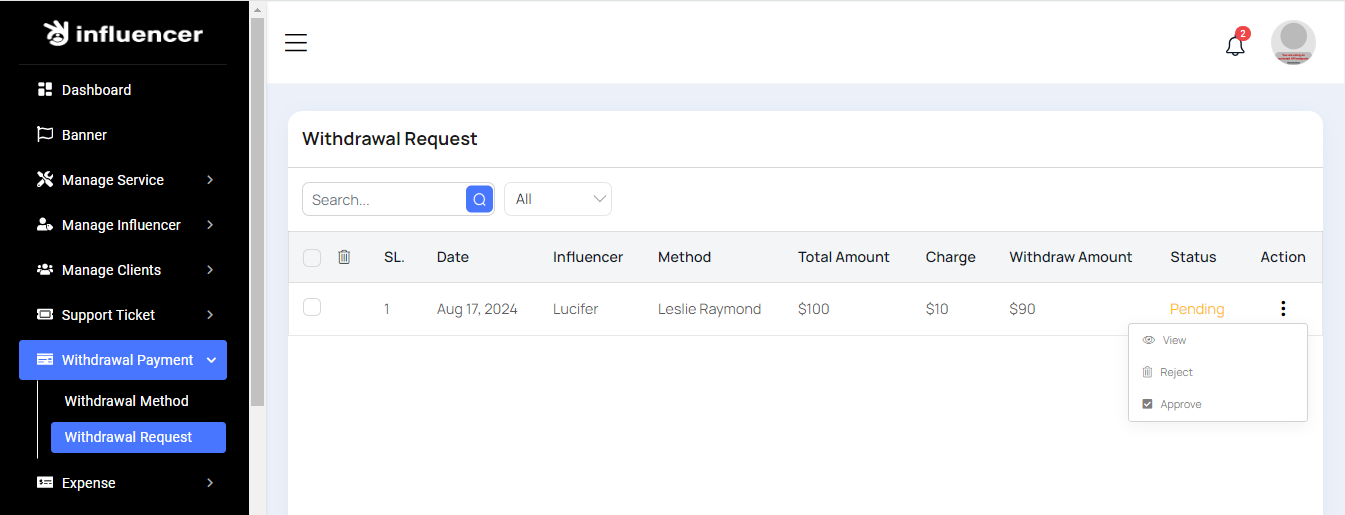Viewport: 1345px width, 515px height.
Task: Go to the Withdrawal Method page
Action: [x=126, y=401]
